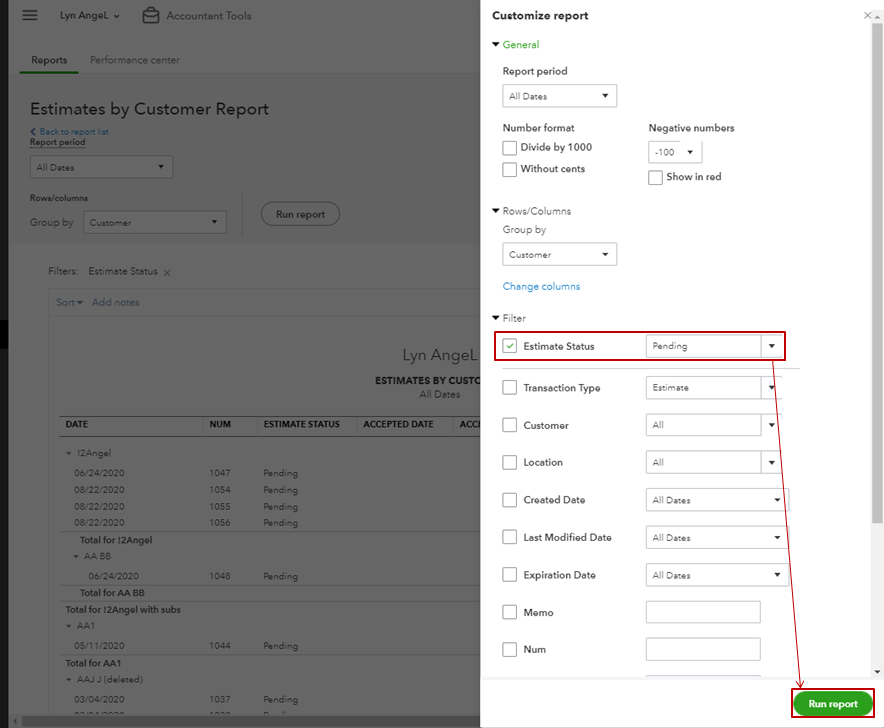Collapse the AAJ J (deleted) group

(69, 680)
